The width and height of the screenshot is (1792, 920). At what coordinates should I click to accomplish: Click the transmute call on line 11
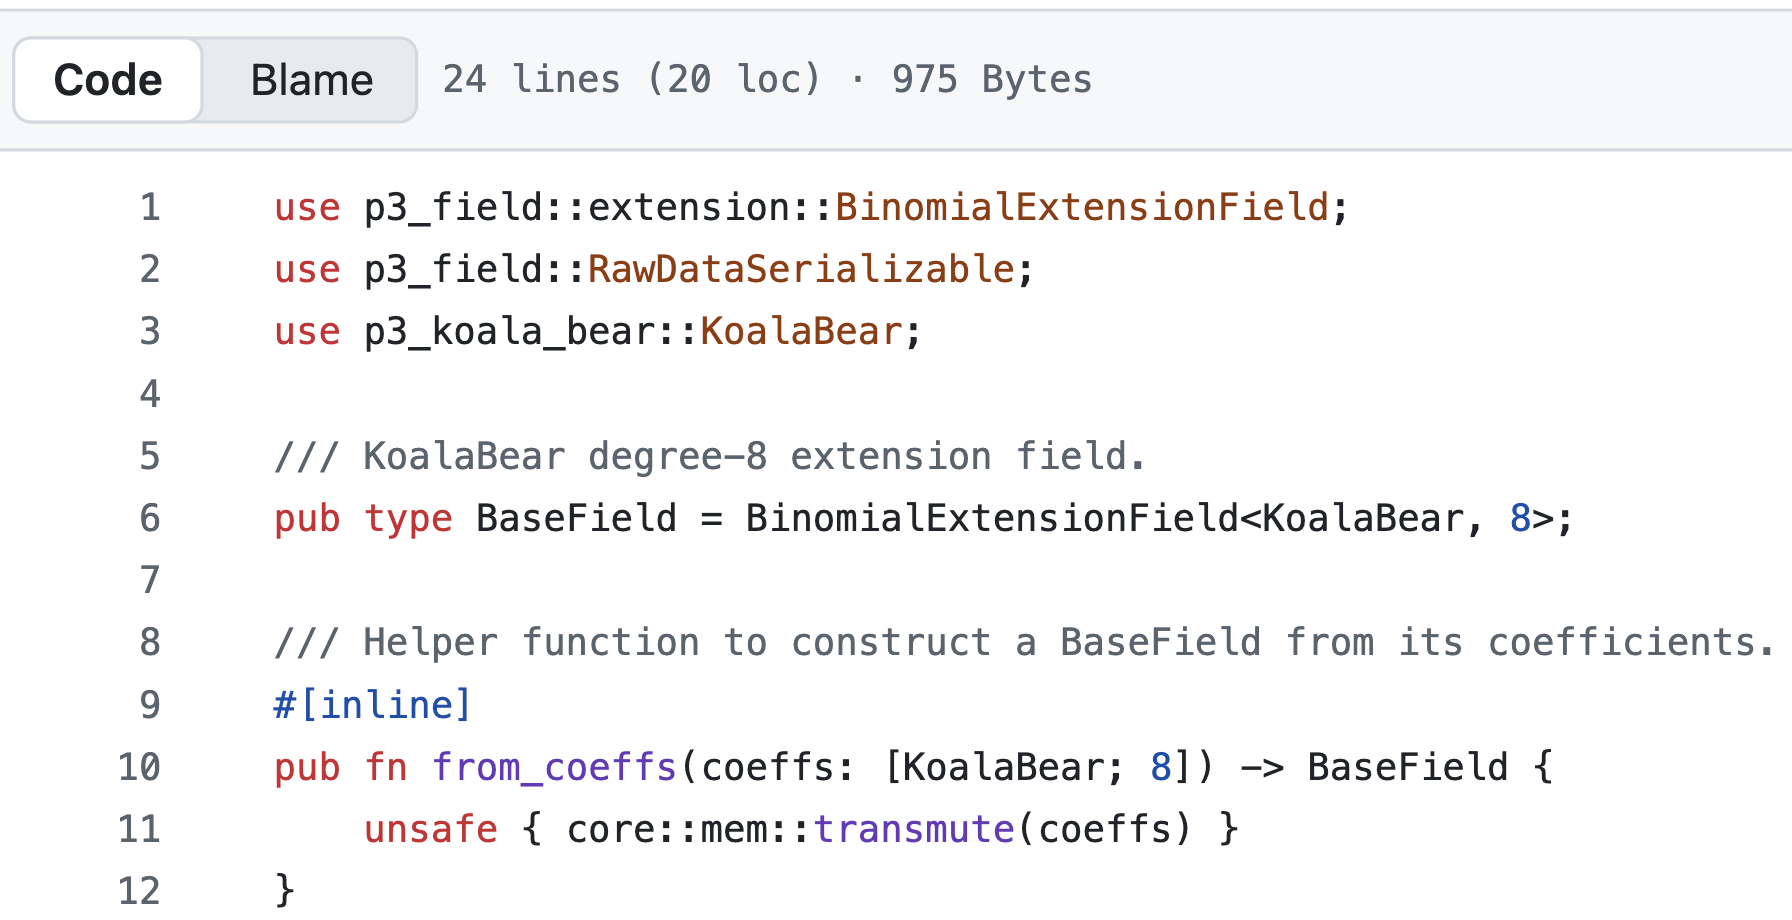pos(914,829)
